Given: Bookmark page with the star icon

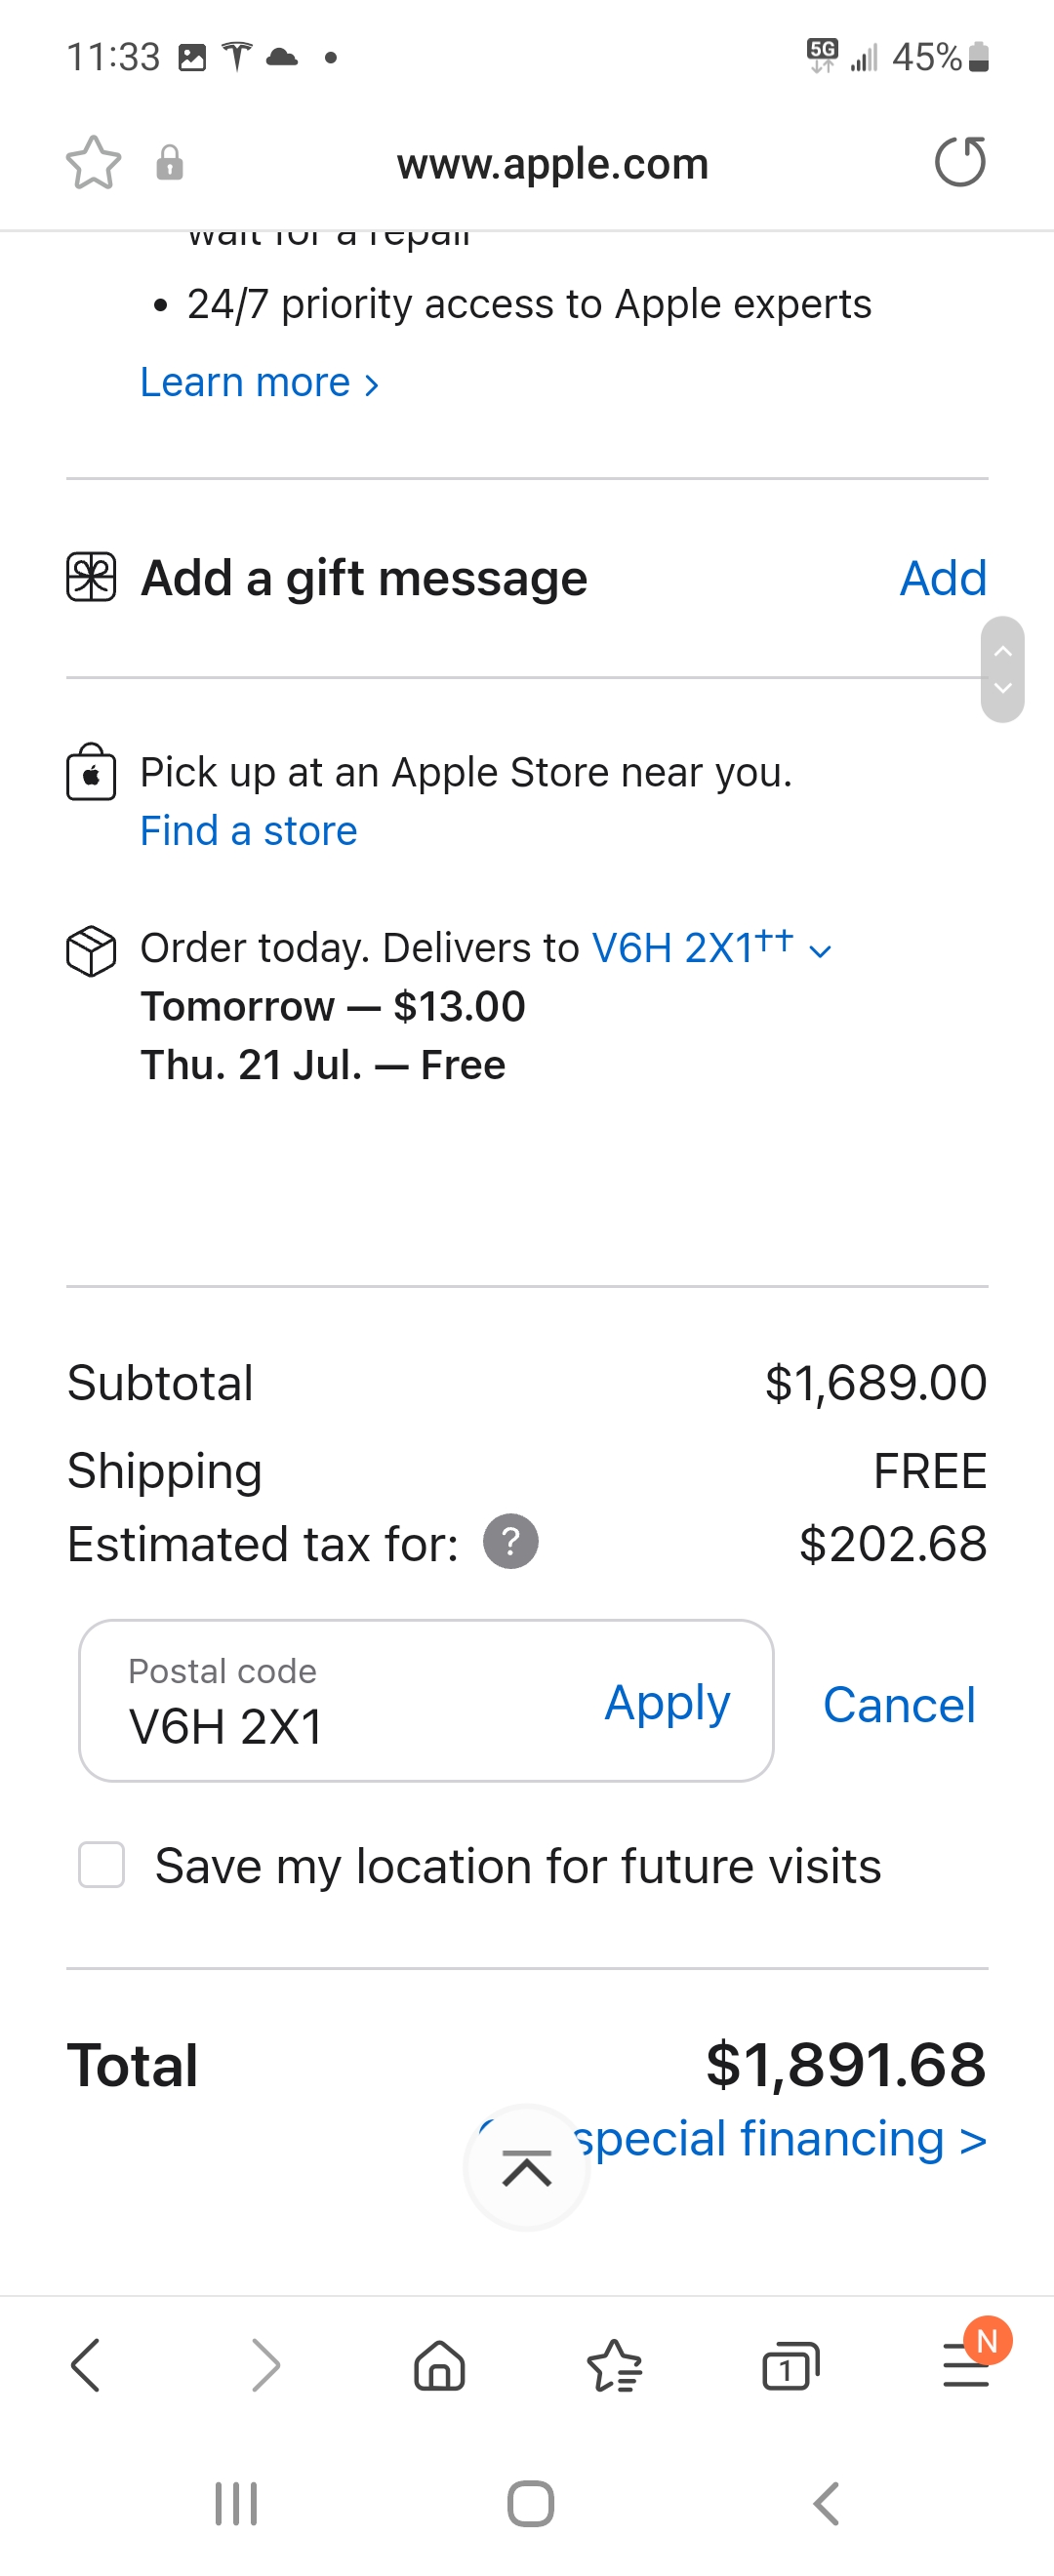Looking at the screenshot, I should point(93,163).
